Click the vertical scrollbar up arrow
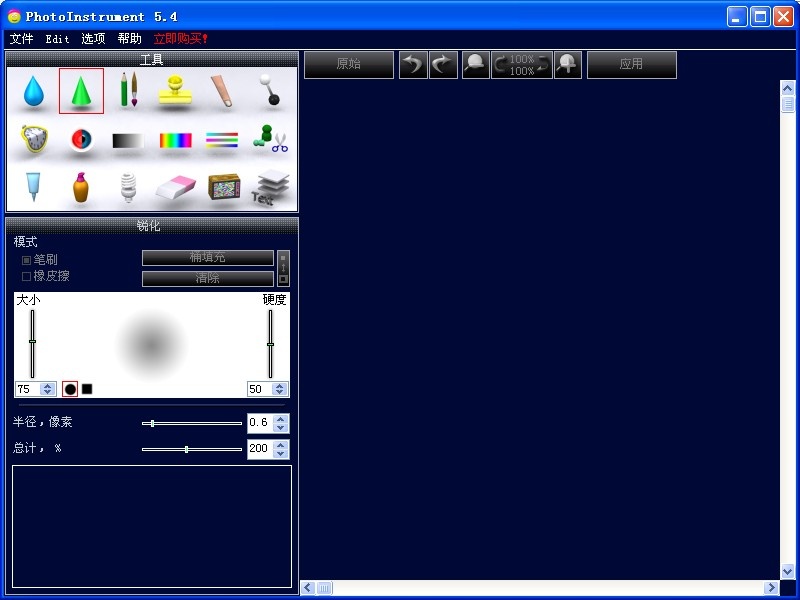 click(788, 88)
